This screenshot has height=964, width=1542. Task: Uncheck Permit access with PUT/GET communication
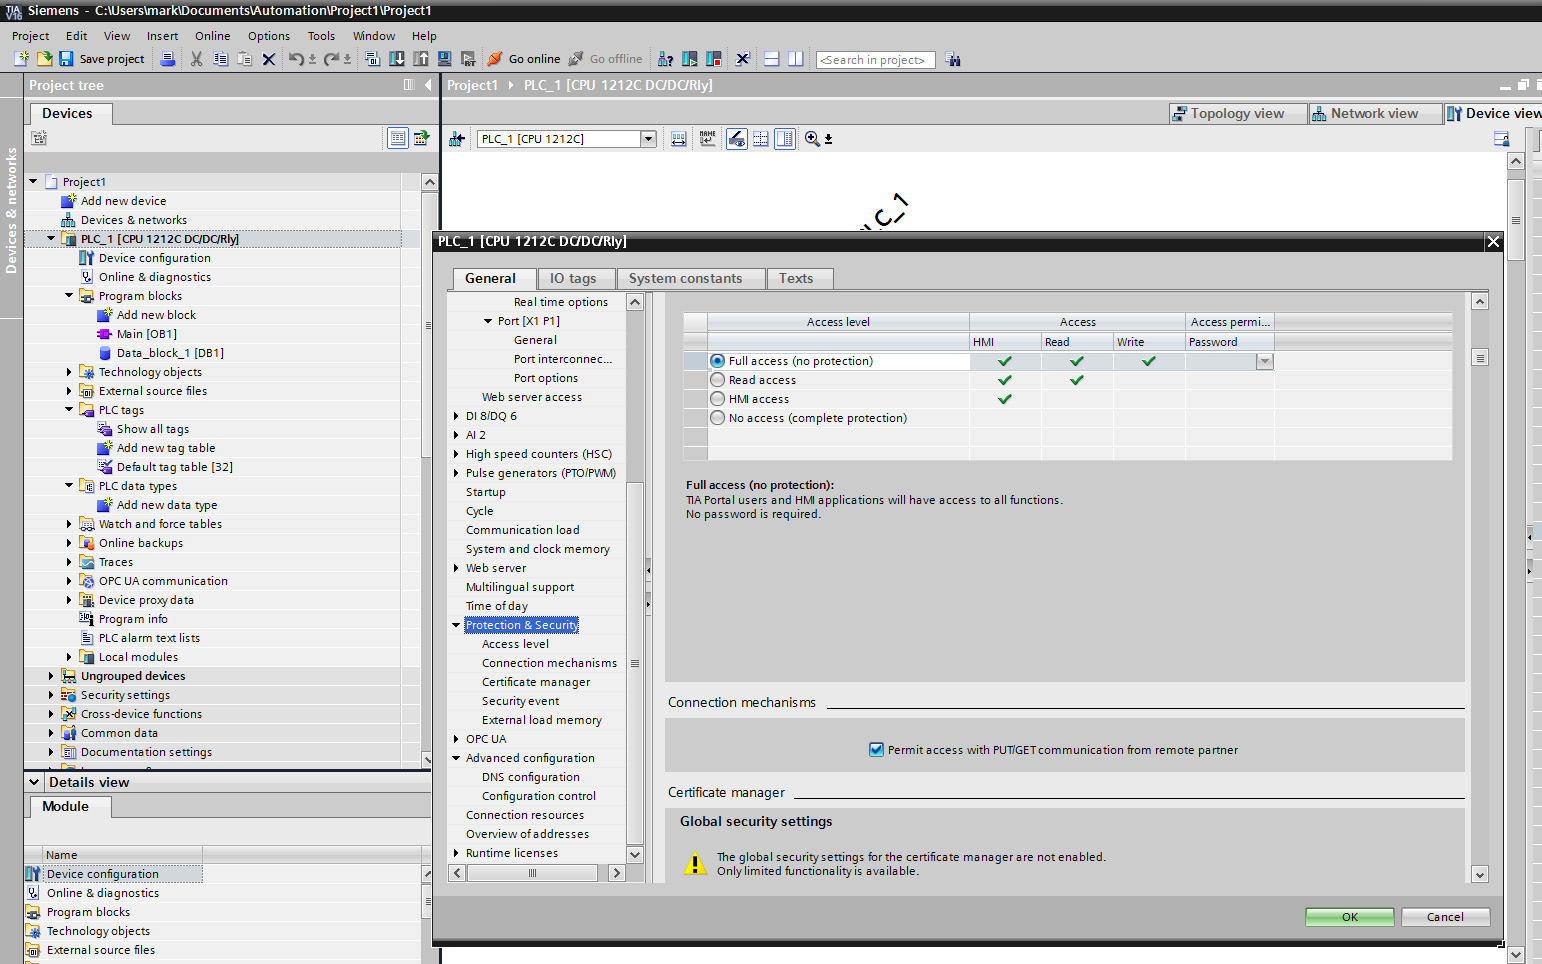[x=876, y=750]
